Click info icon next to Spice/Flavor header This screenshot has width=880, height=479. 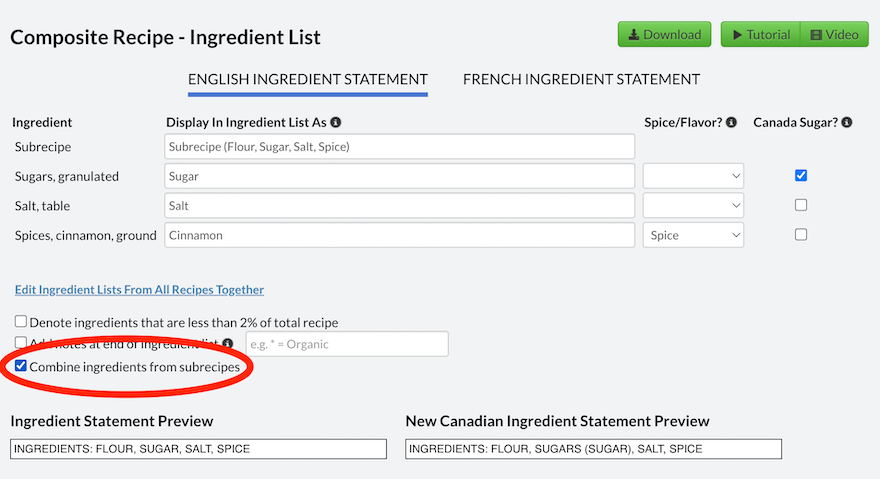731,123
